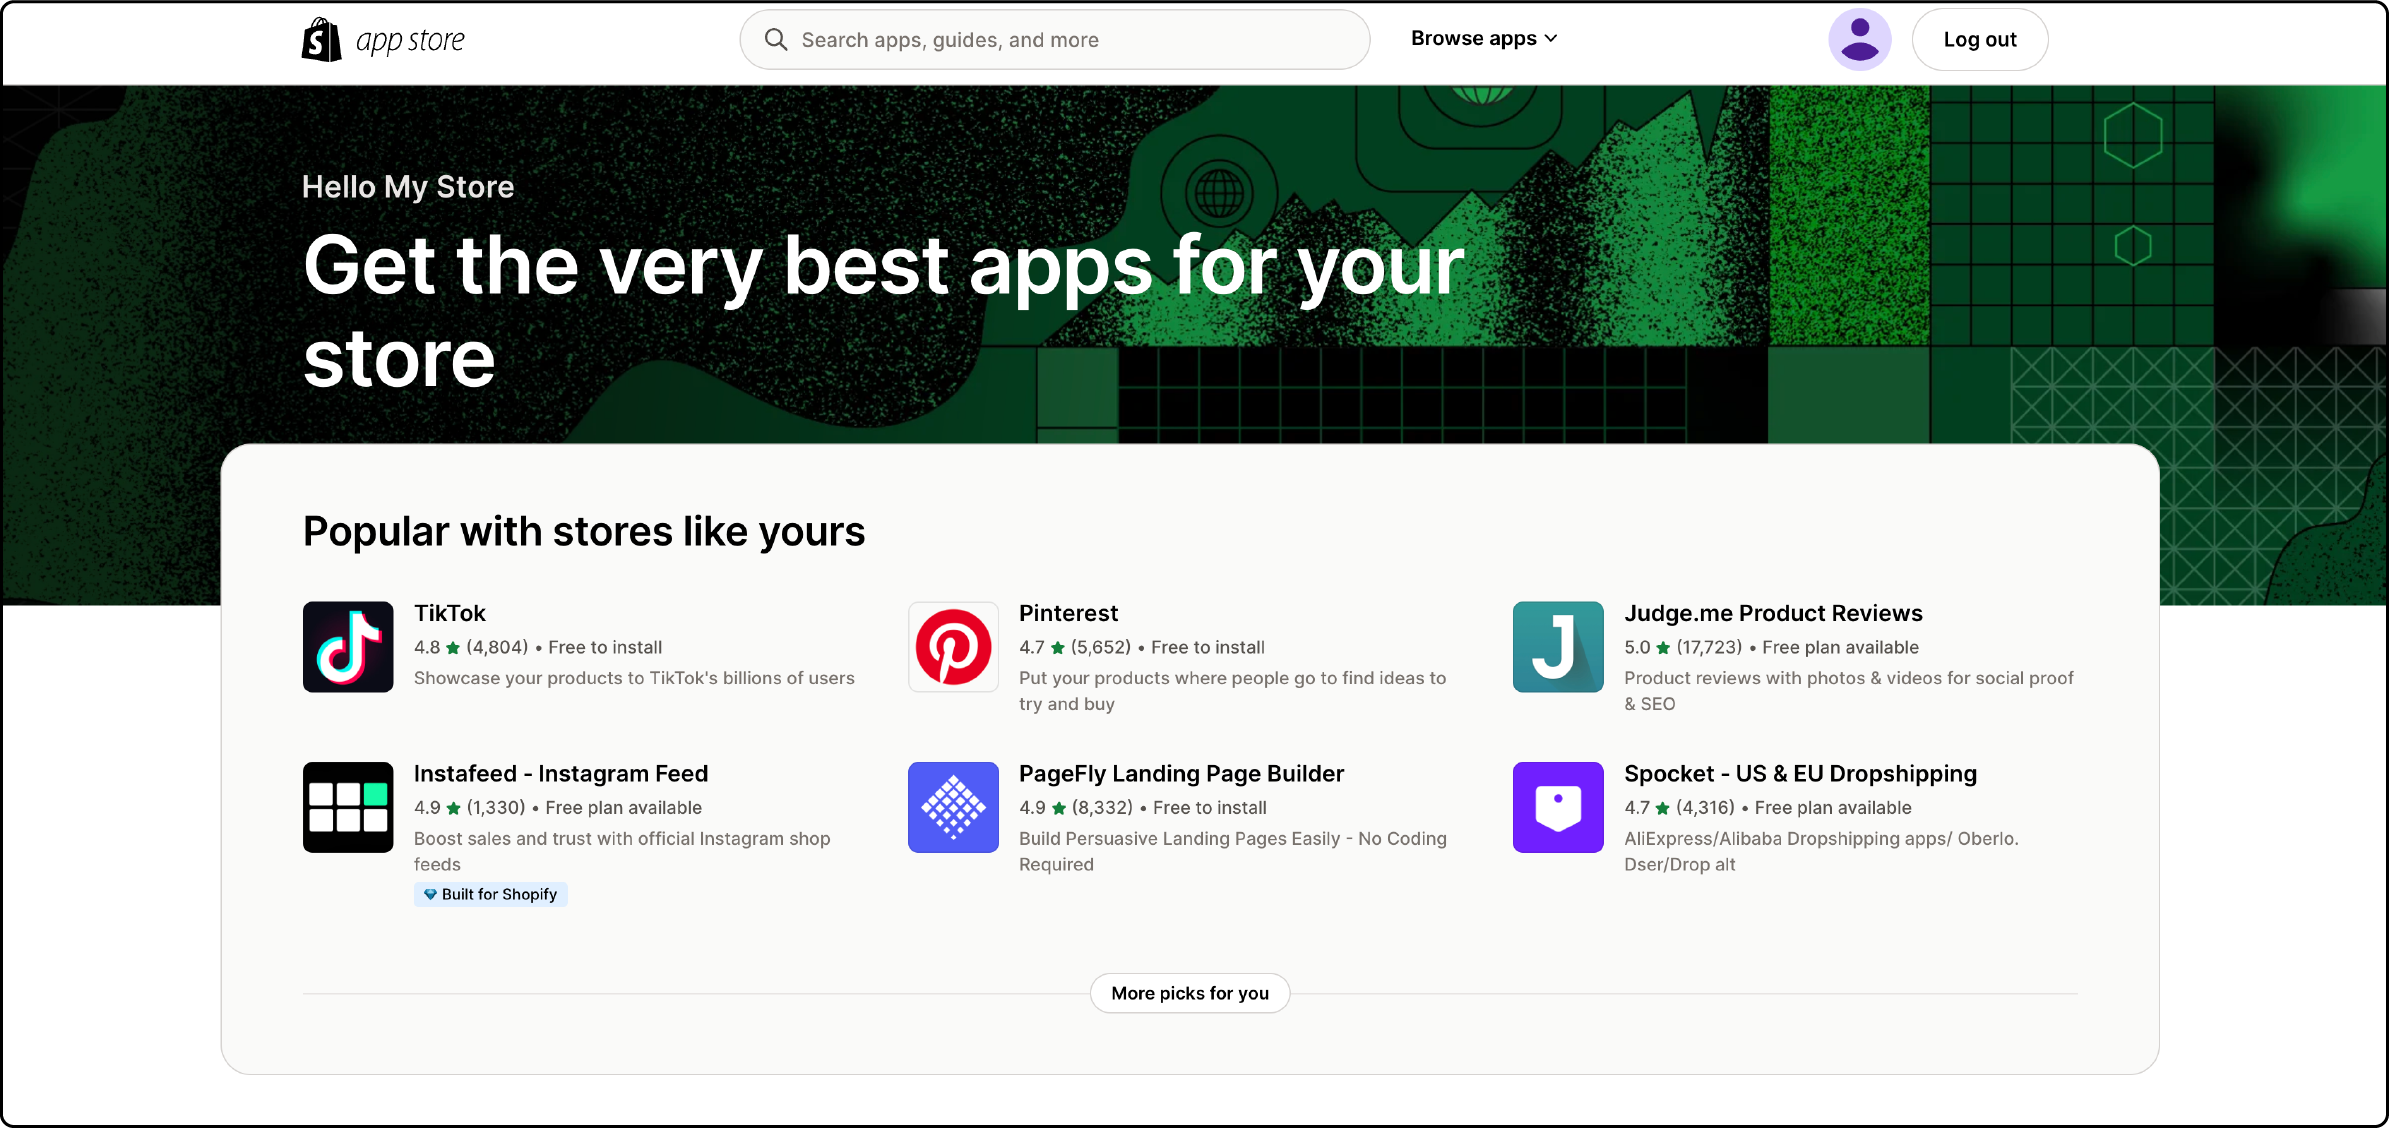Open the user profile avatar
Image resolution: width=2389 pixels, height=1128 pixels.
1859,39
